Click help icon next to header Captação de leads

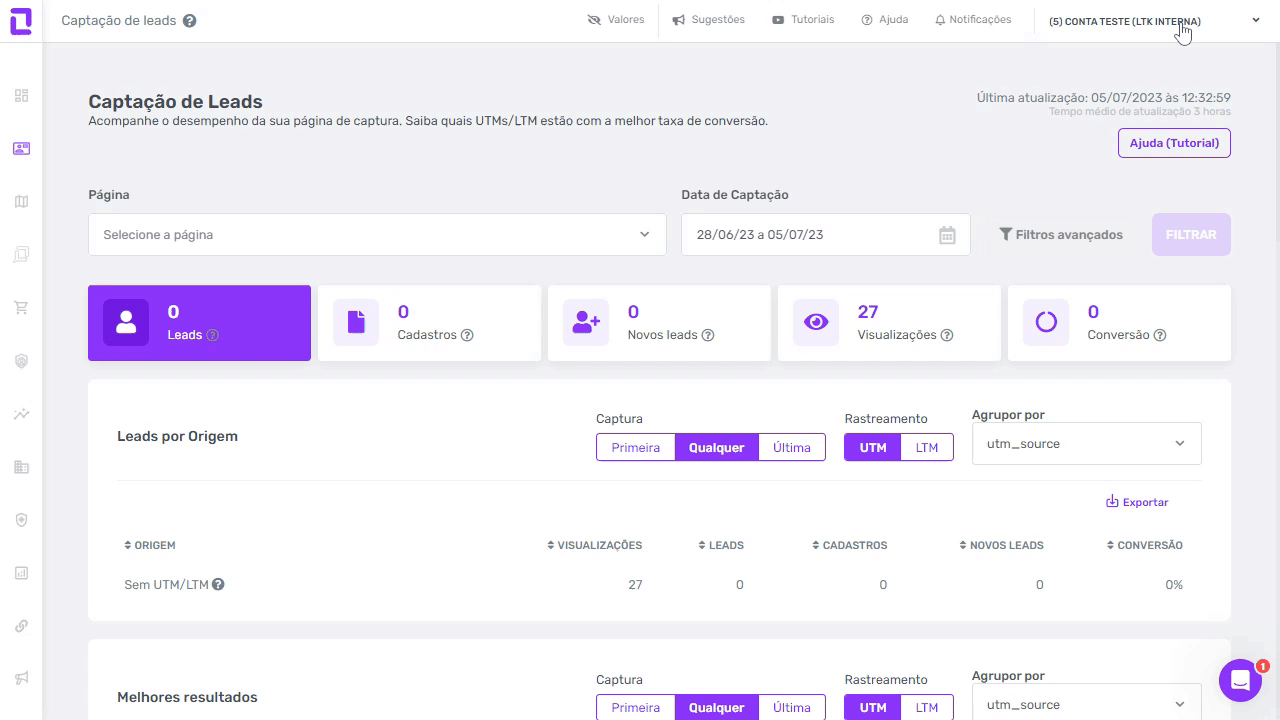(x=190, y=21)
